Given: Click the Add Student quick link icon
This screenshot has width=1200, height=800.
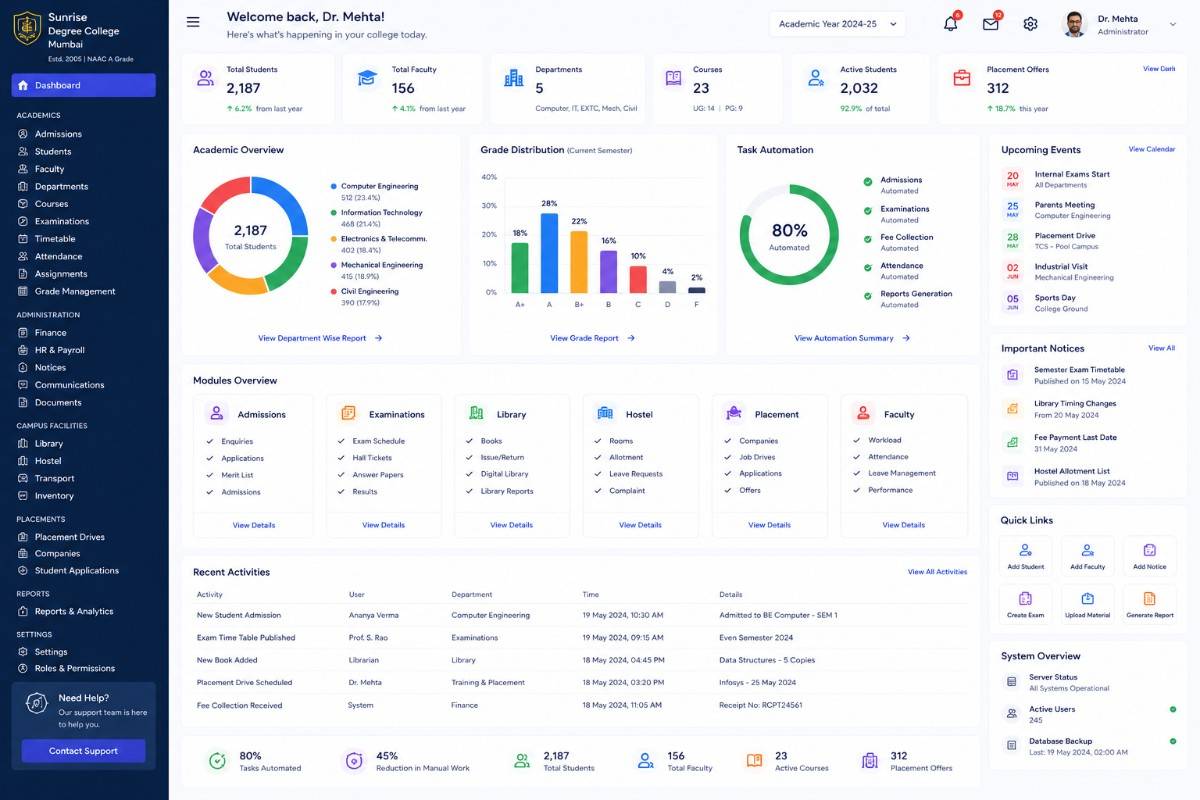Looking at the screenshot, I should pos(1025,550).
